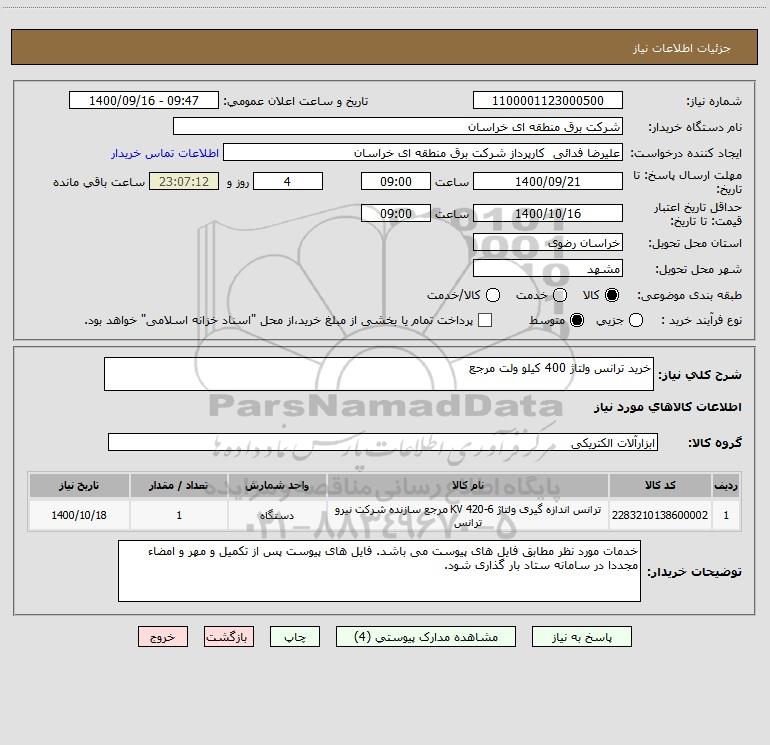Click the نام کالا column header
The image size is (770, 745).
point(468,485)
